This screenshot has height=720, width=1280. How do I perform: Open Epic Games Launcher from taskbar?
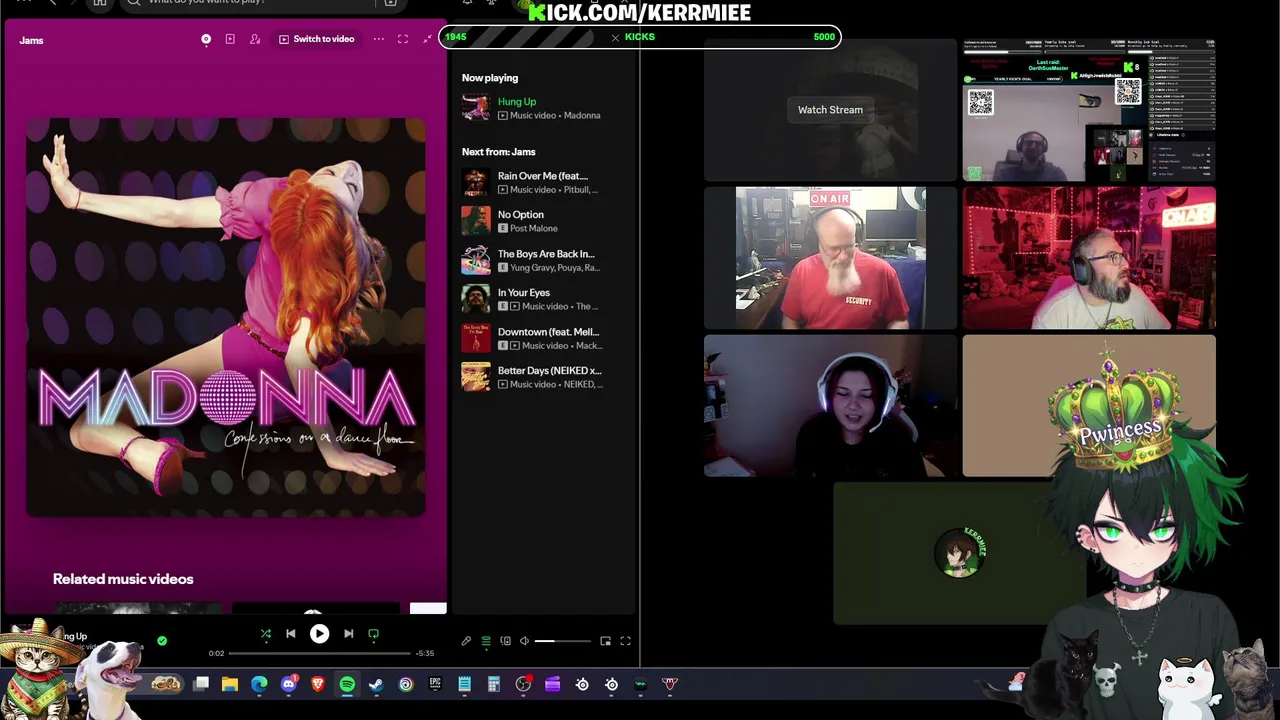435,684
